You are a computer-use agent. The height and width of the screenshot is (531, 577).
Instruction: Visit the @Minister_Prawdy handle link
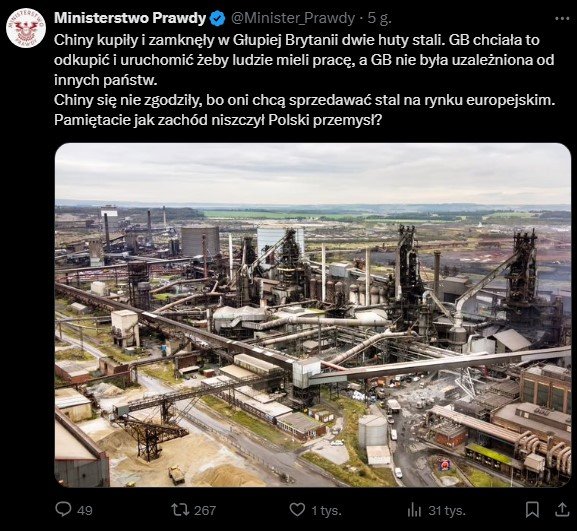[293, 18]
